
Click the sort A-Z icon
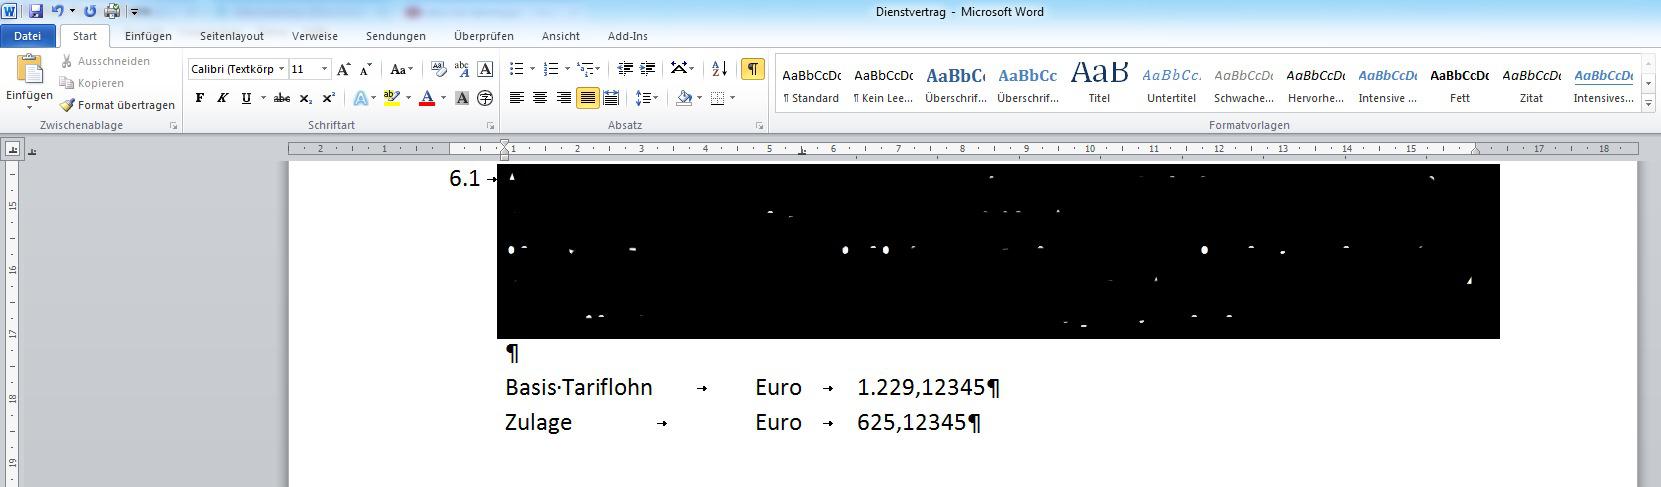pos(719,69)
